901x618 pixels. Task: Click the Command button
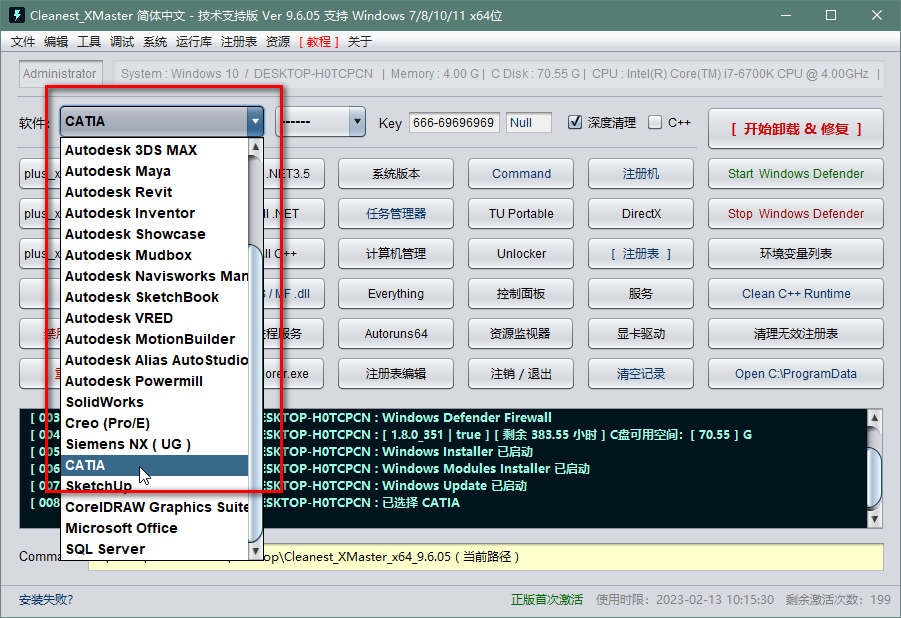pyautogui.click(x=521, y=174)
